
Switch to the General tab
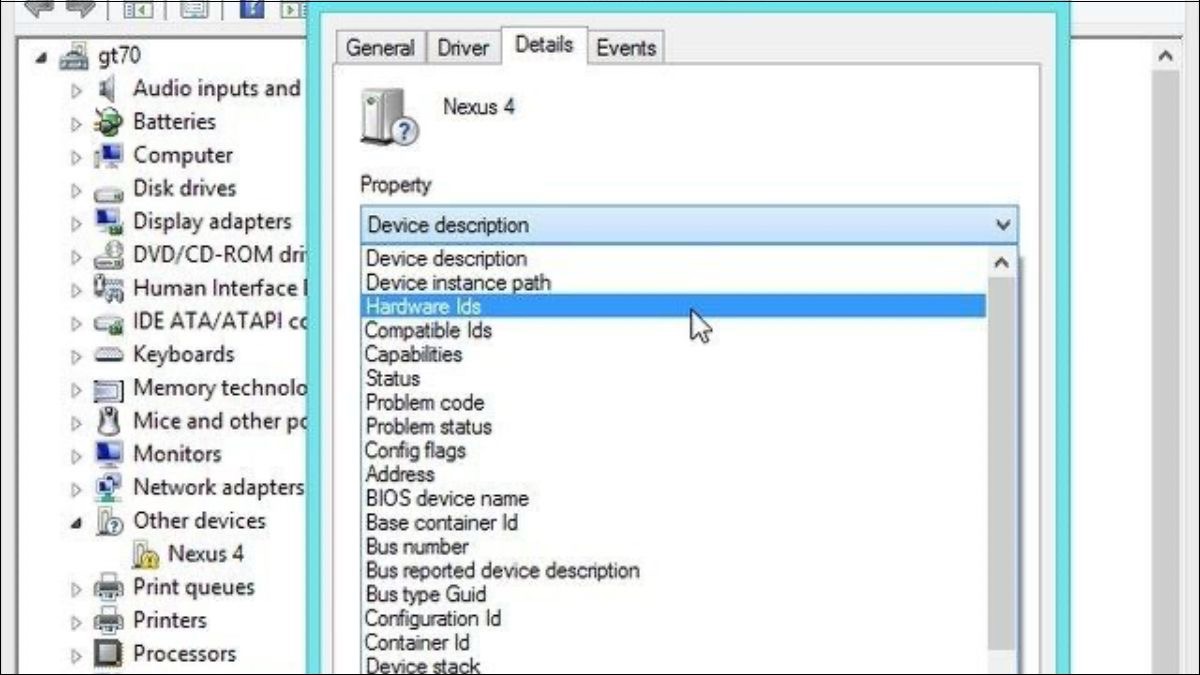[x=380, y=47]
